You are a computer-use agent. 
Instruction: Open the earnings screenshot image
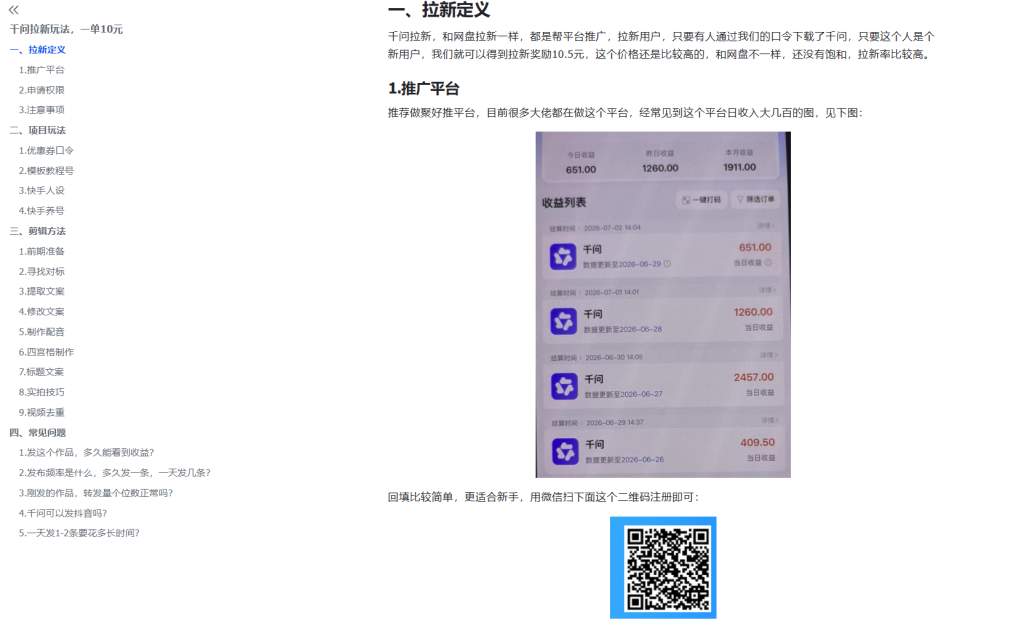(663, 304)
